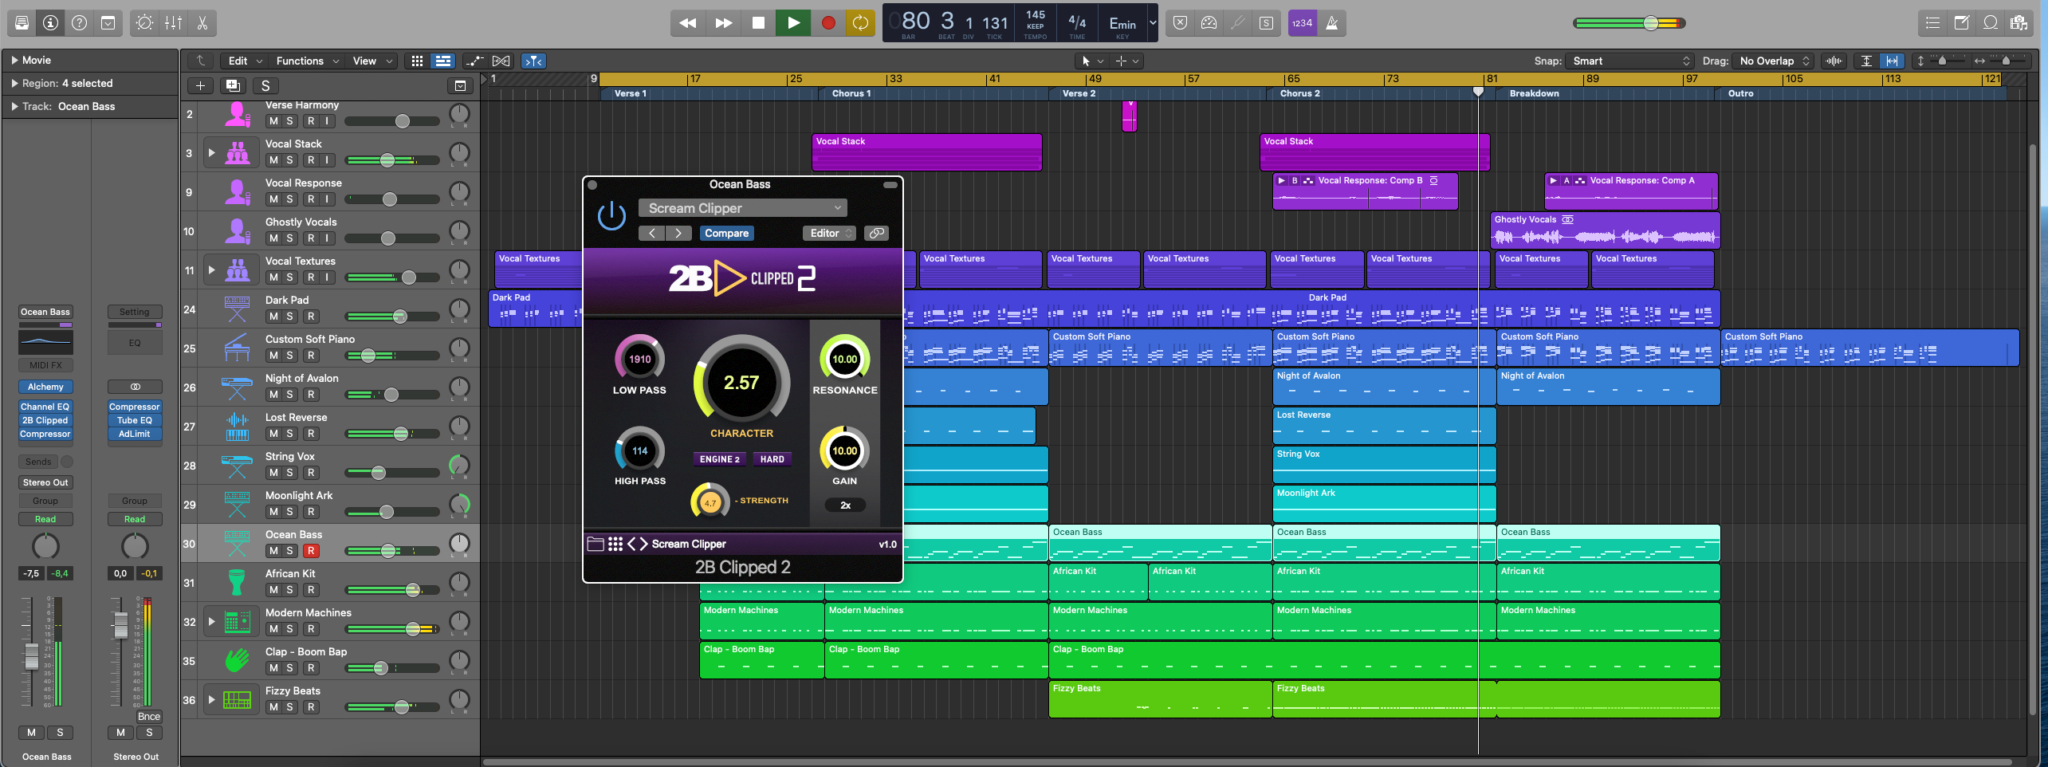Open the Command-click tool menu

coord(1127,61)
